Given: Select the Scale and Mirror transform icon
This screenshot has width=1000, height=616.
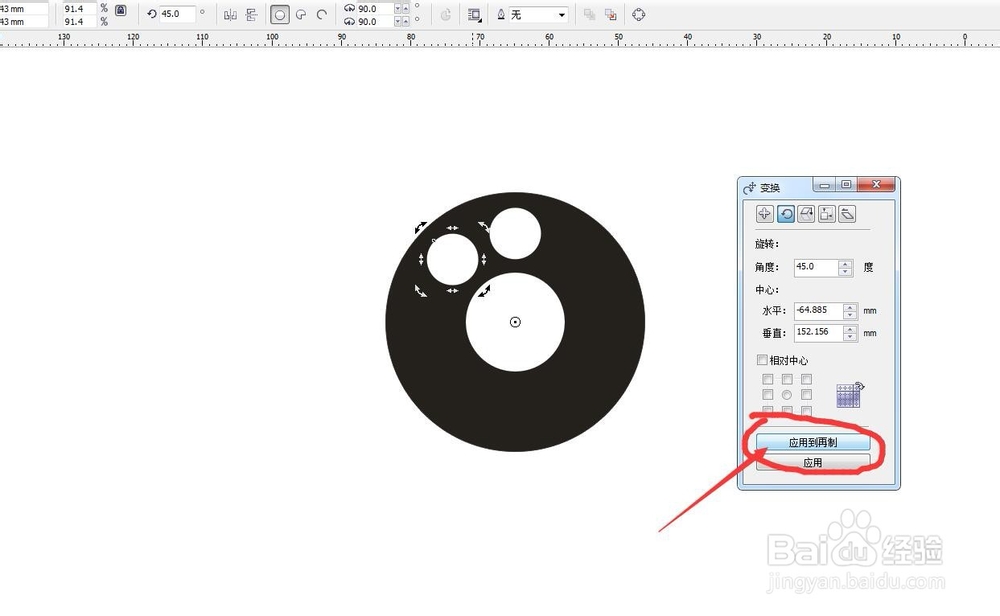Looking at the screenshot, I should click(807, 213).
